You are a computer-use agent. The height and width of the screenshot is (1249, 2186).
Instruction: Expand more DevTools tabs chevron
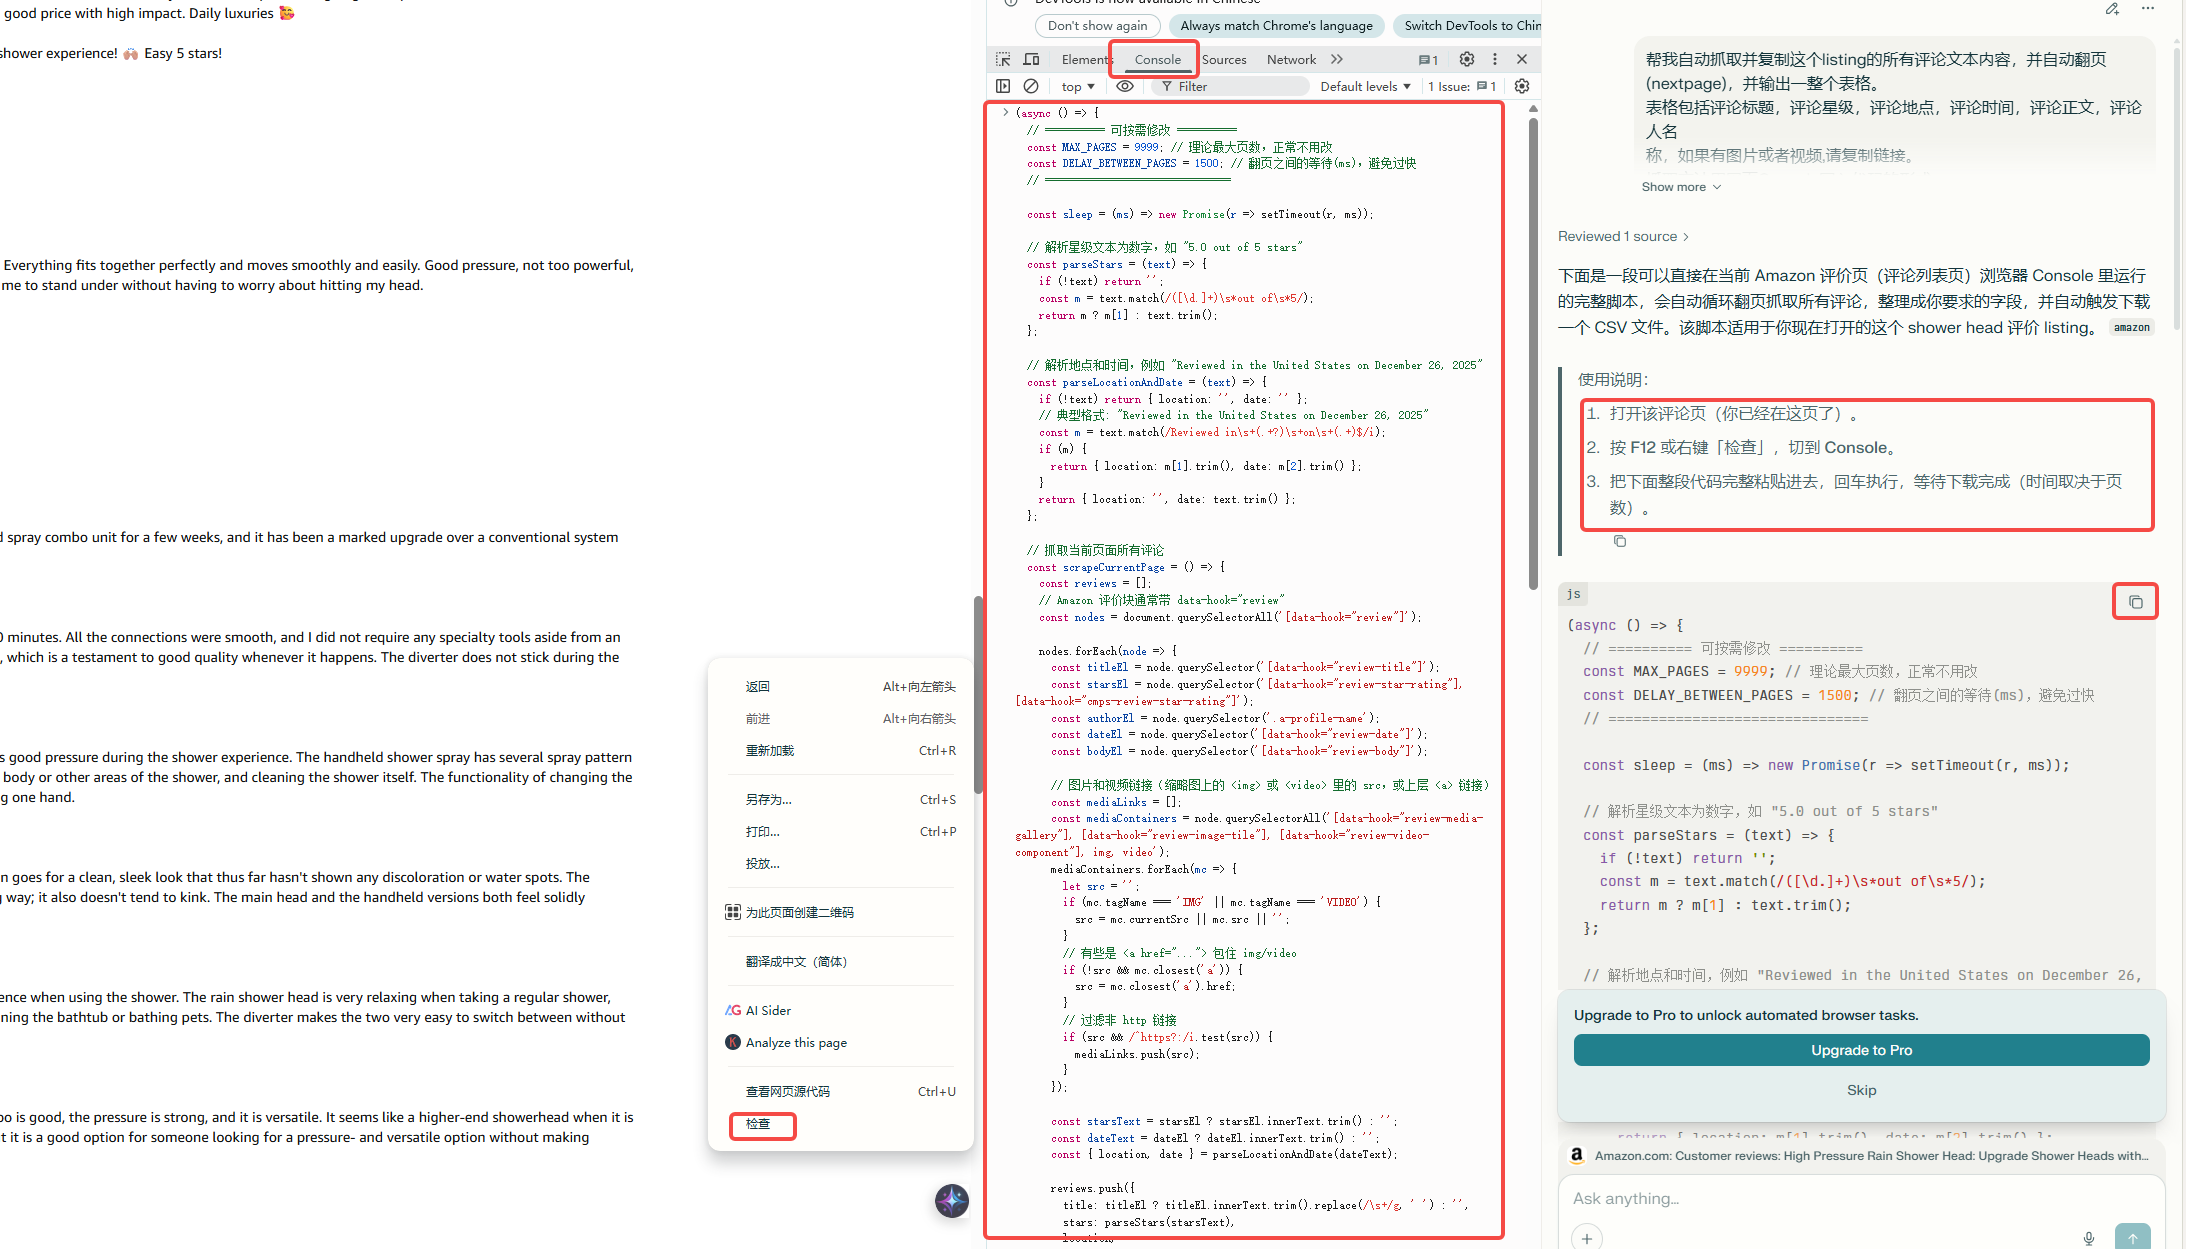pyautogui.click(x=1338, y=59)
